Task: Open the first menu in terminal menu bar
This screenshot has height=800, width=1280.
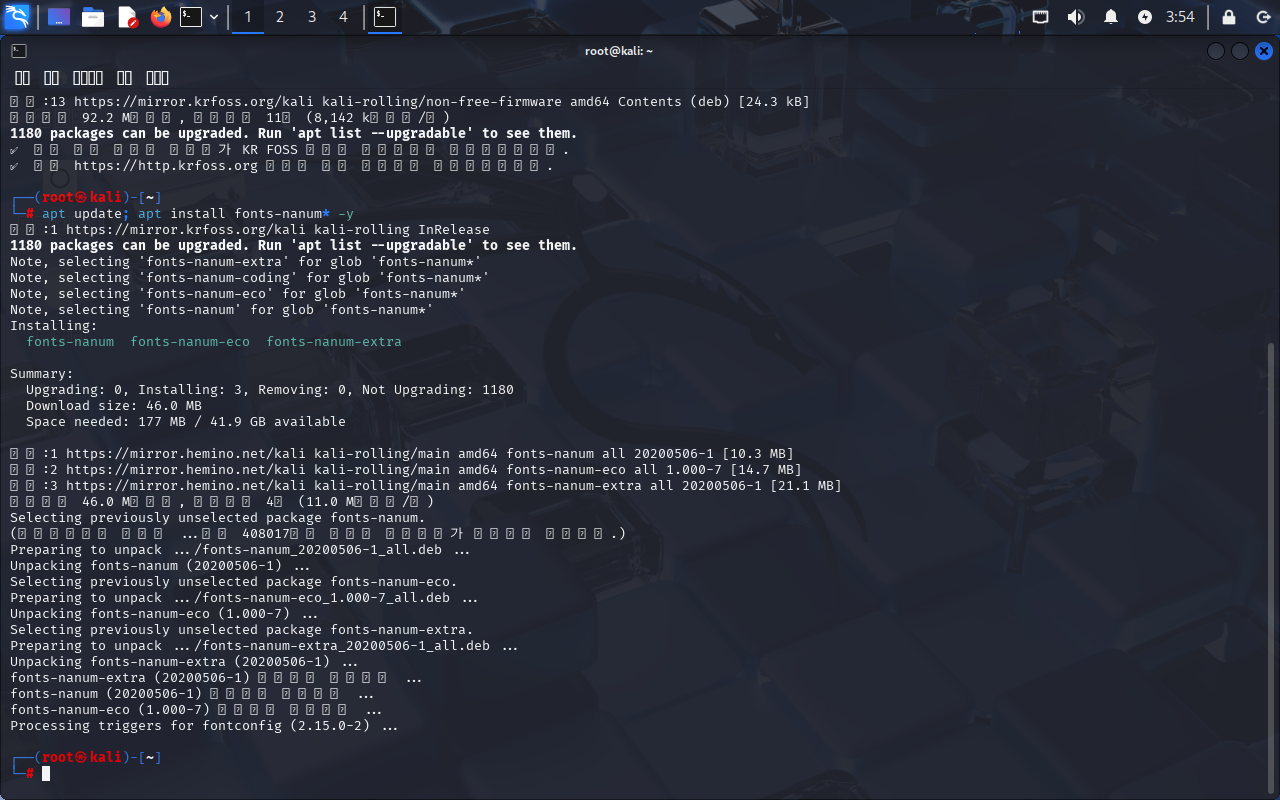Action: coord(22,78)
